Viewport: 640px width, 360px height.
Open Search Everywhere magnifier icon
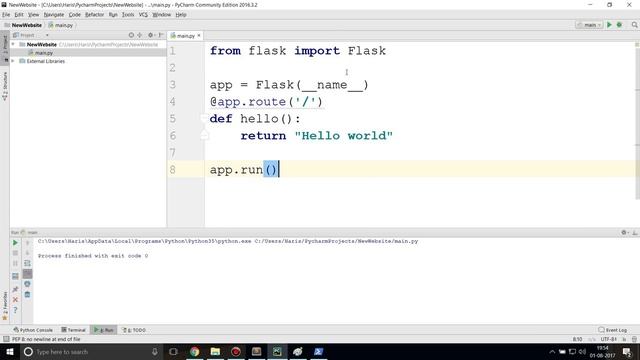tap(634, 25)
